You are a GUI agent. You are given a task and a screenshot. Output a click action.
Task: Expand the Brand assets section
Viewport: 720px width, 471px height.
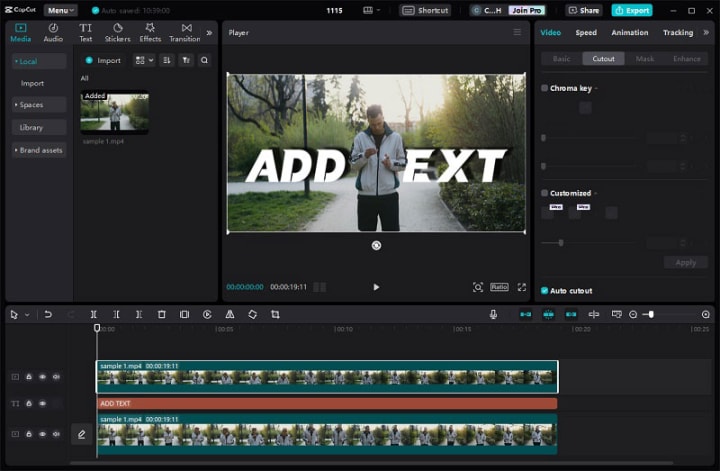coord(39,150)
